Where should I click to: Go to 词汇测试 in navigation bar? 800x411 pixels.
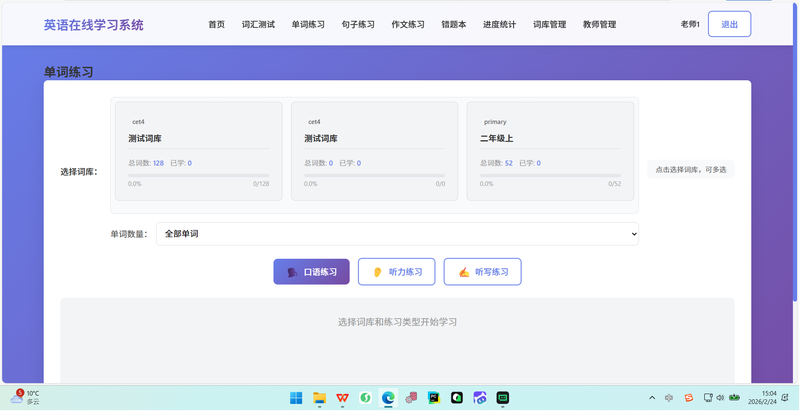258,24
